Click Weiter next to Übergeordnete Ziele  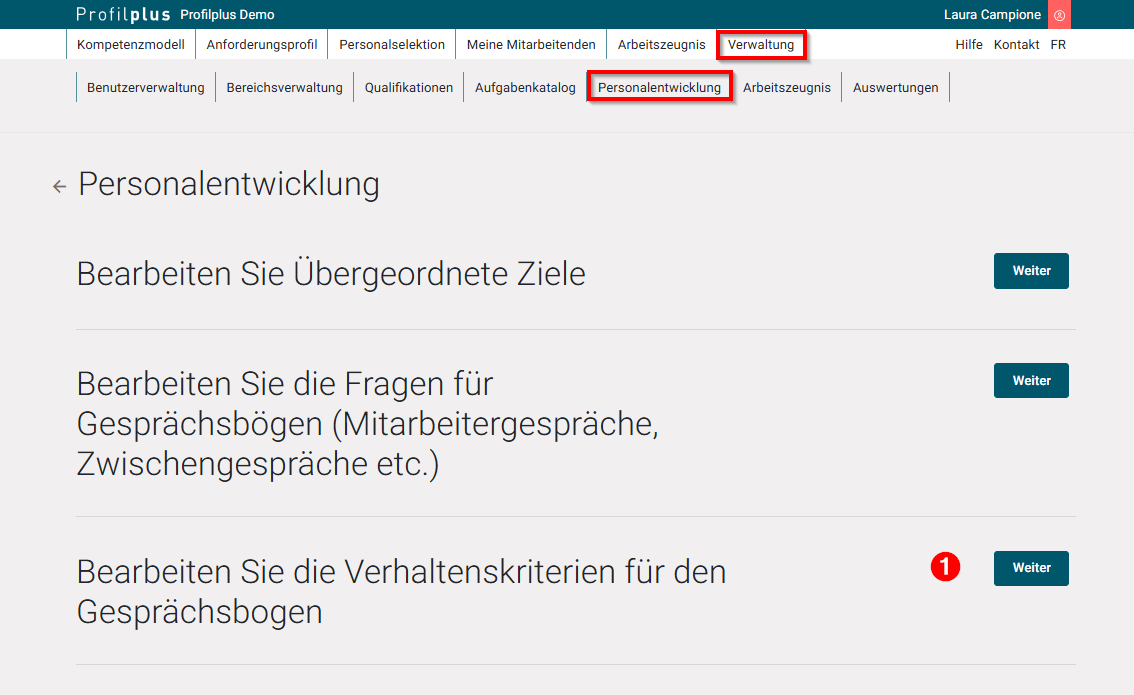coord(1031,270)
